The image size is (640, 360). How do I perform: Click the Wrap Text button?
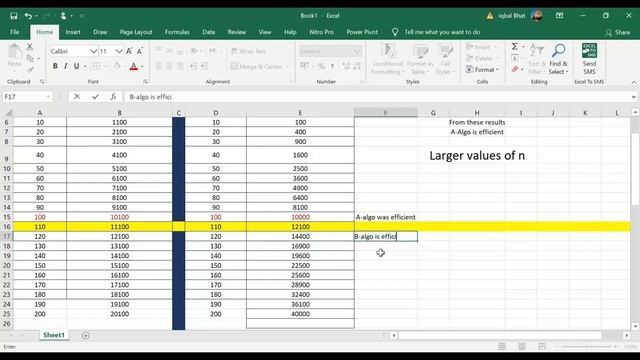point(248,51)
